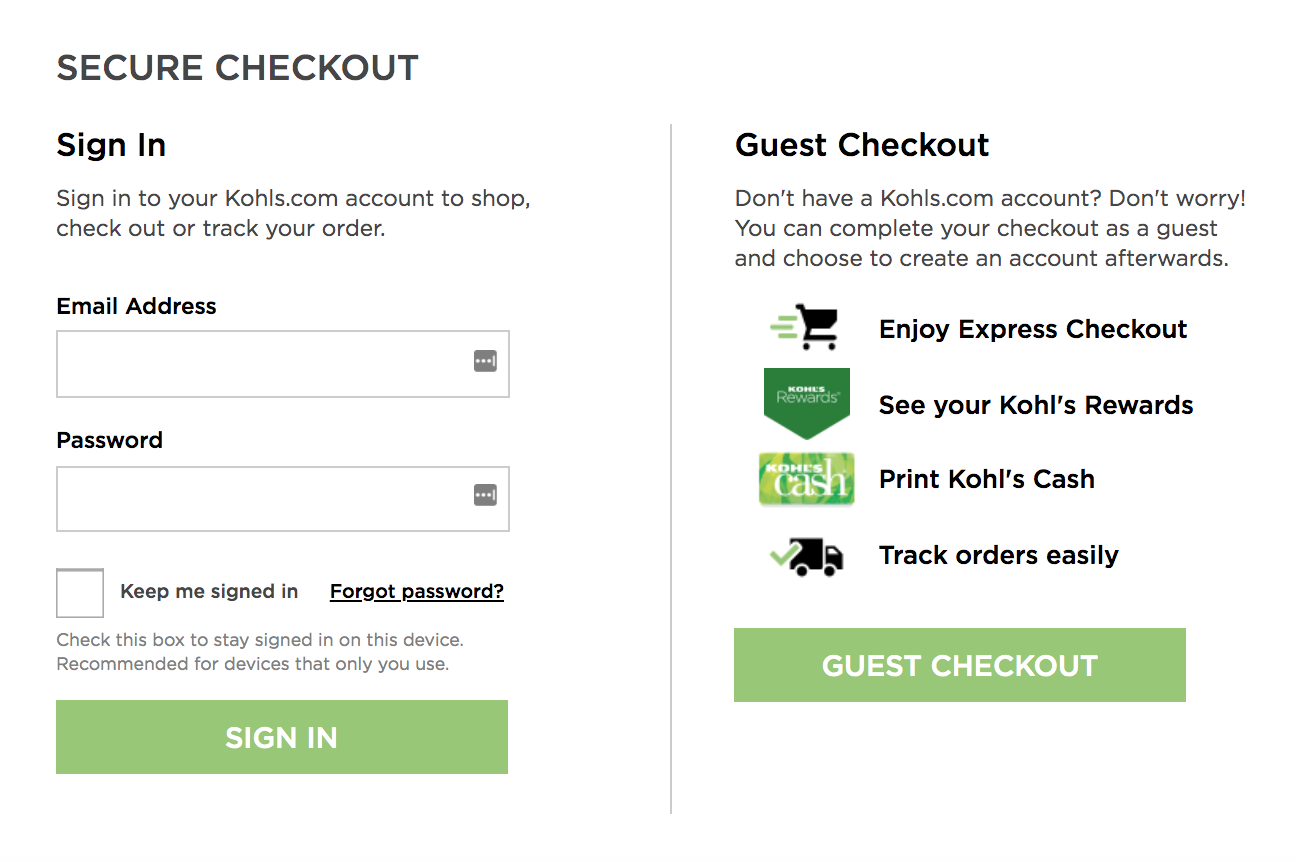Click the delivery truck tracking icon
The width and height of the screenshot is (1296, 862).
[x=806, y=556]
